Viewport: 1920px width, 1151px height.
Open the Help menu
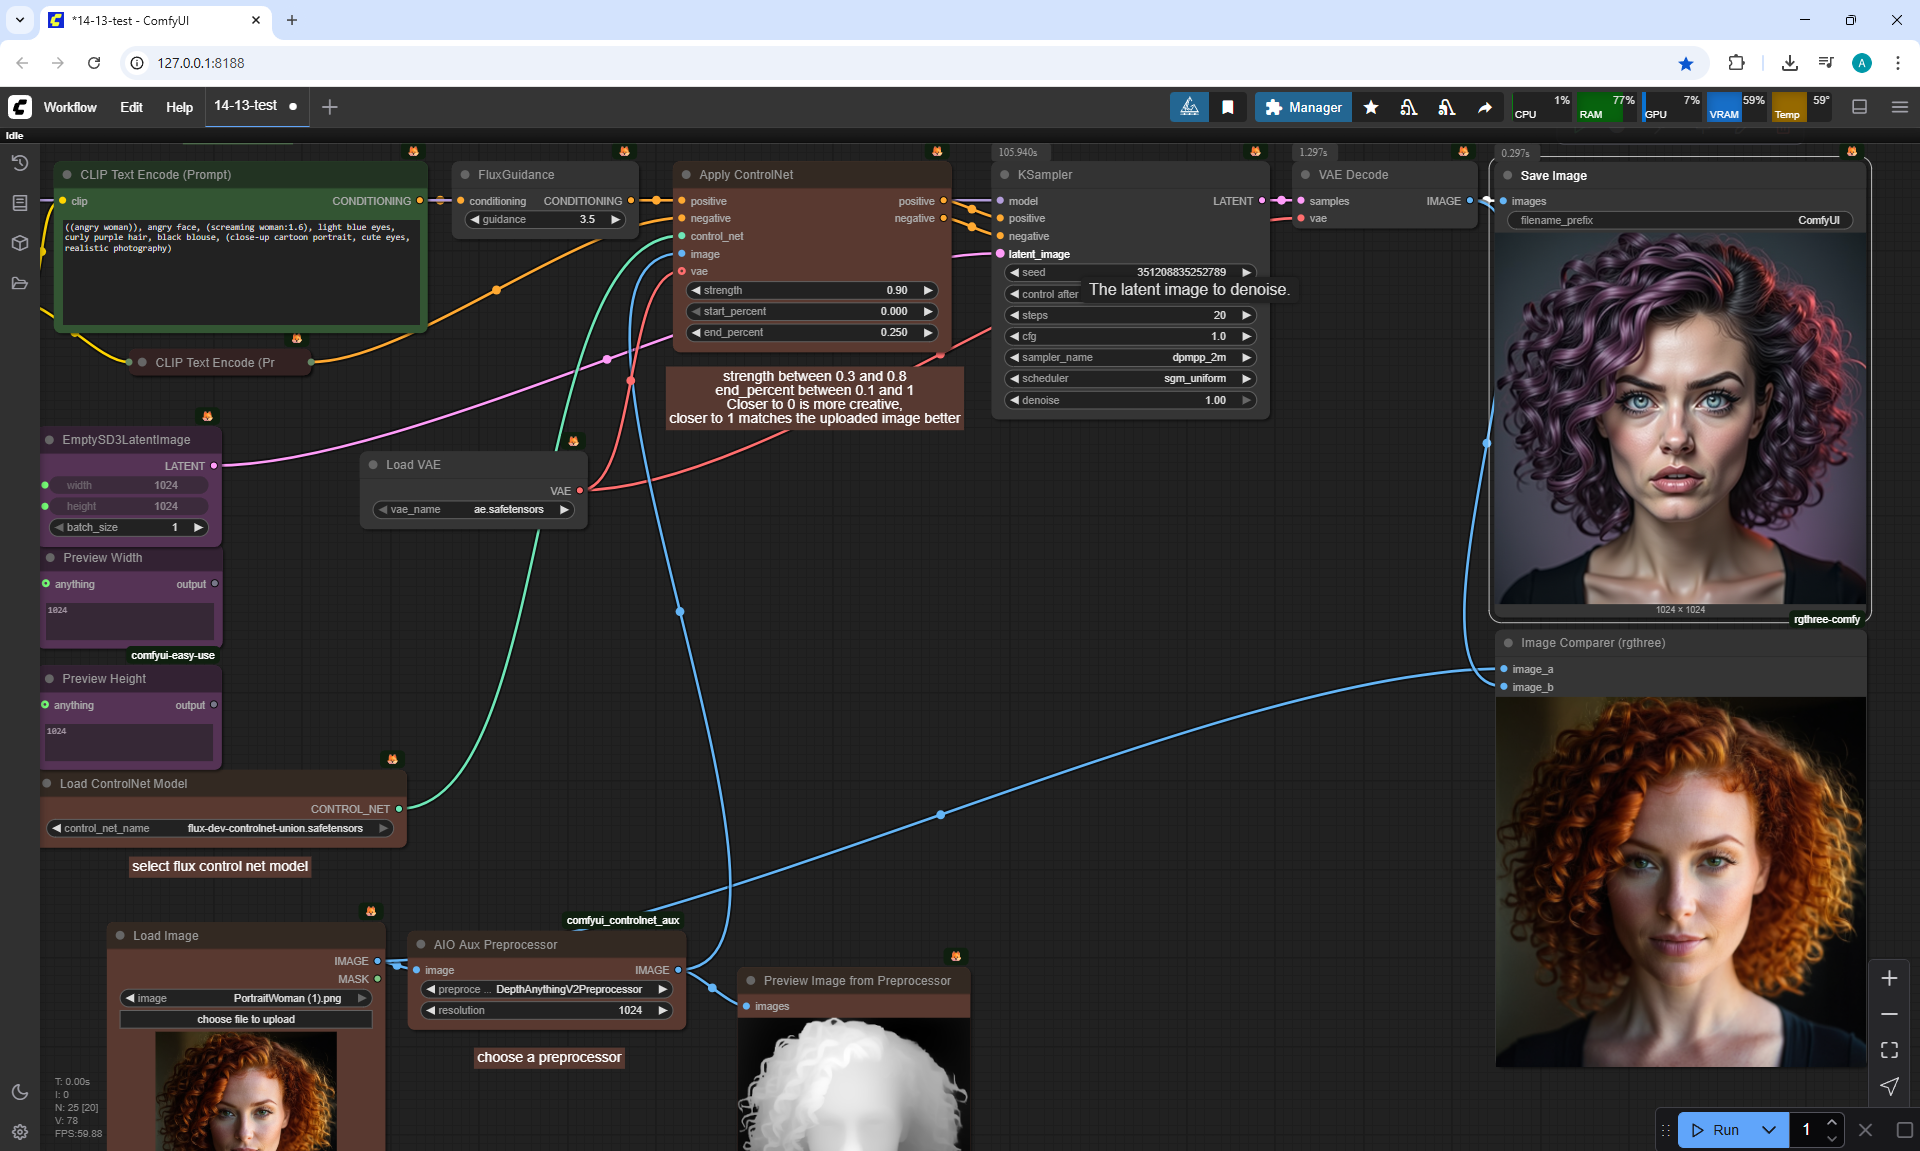point(179,107)
